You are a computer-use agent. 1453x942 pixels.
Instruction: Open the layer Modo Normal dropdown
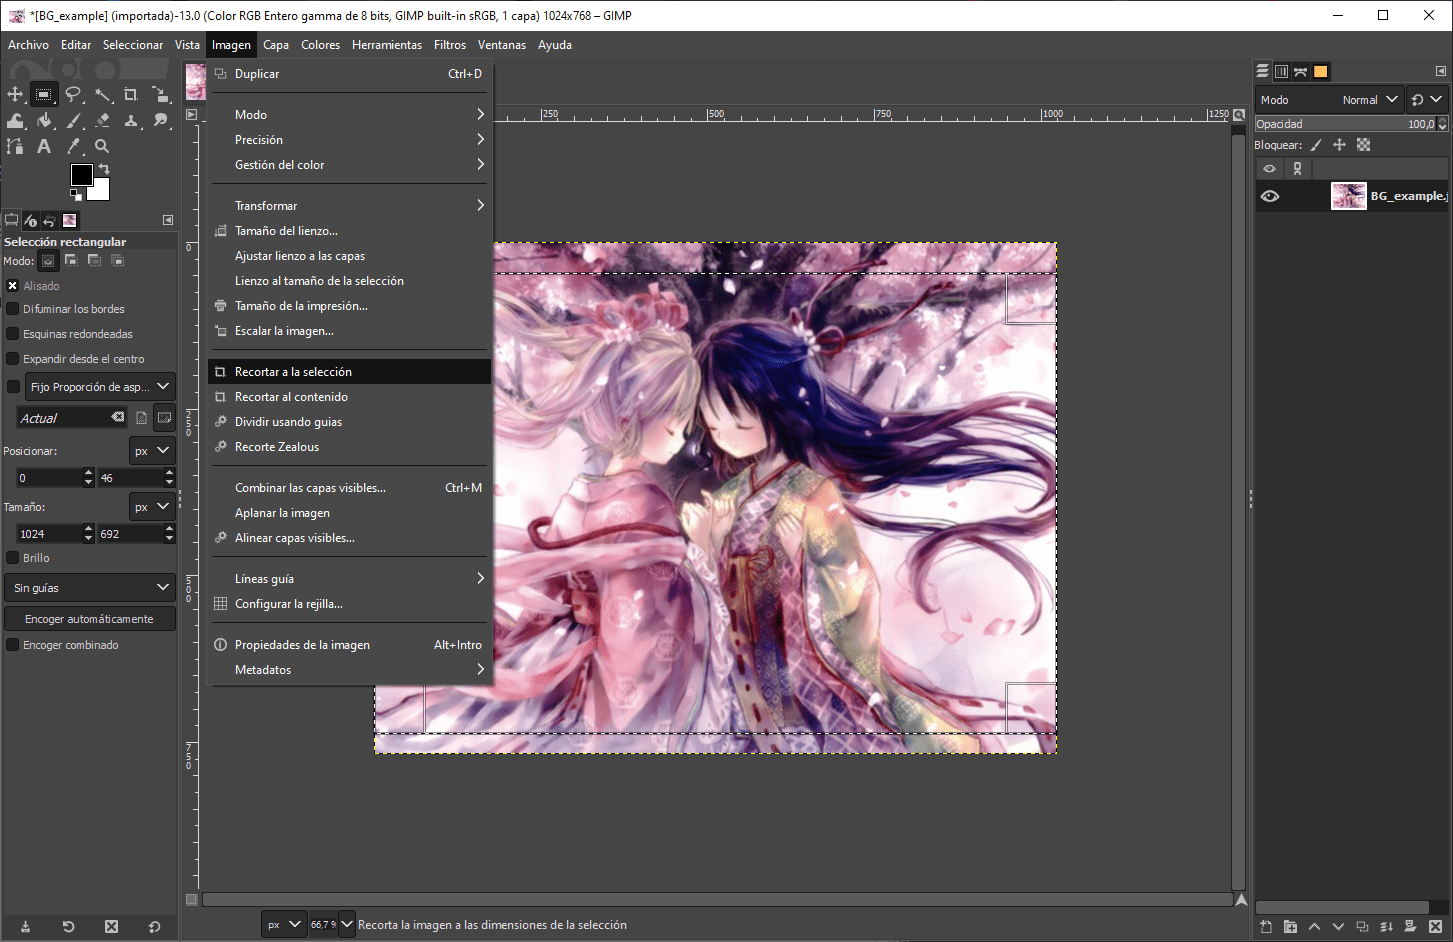pos(1329,100)
